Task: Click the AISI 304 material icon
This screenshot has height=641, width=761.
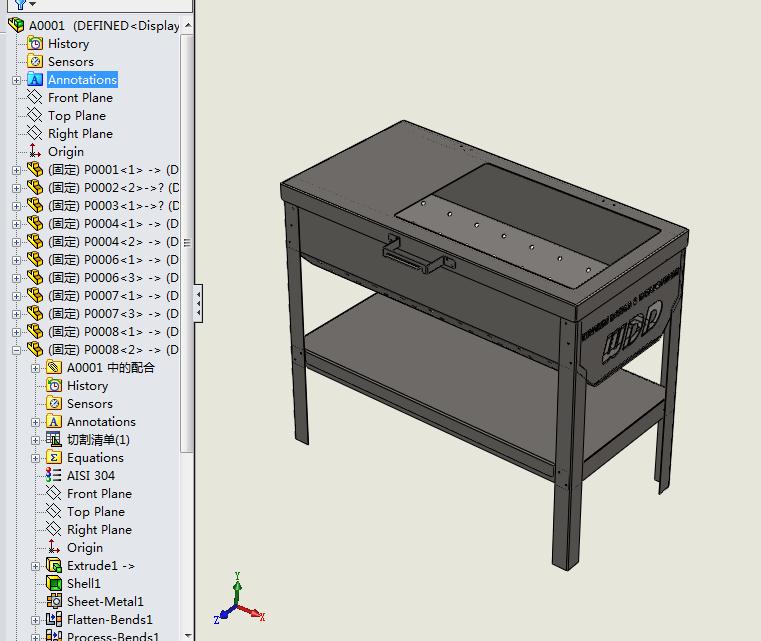Action: 54,475
